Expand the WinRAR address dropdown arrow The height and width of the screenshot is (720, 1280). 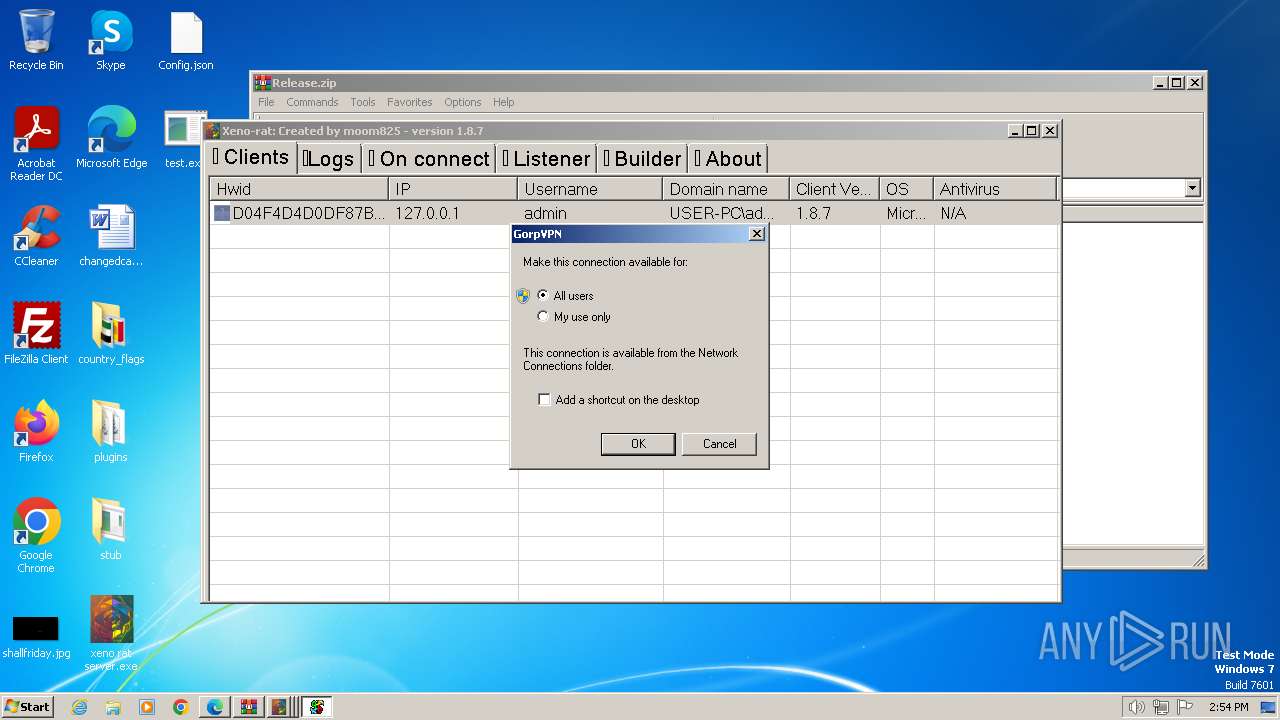[1192, 188]
